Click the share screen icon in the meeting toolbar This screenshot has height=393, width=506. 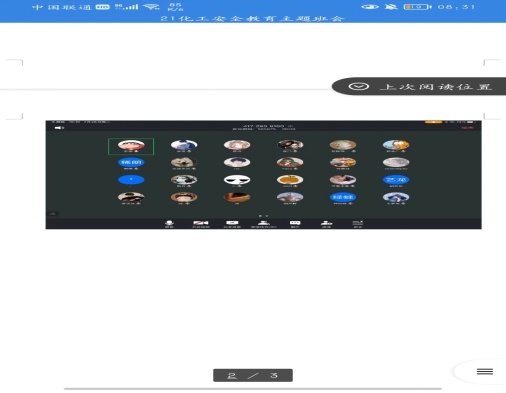tap(232, 224)
